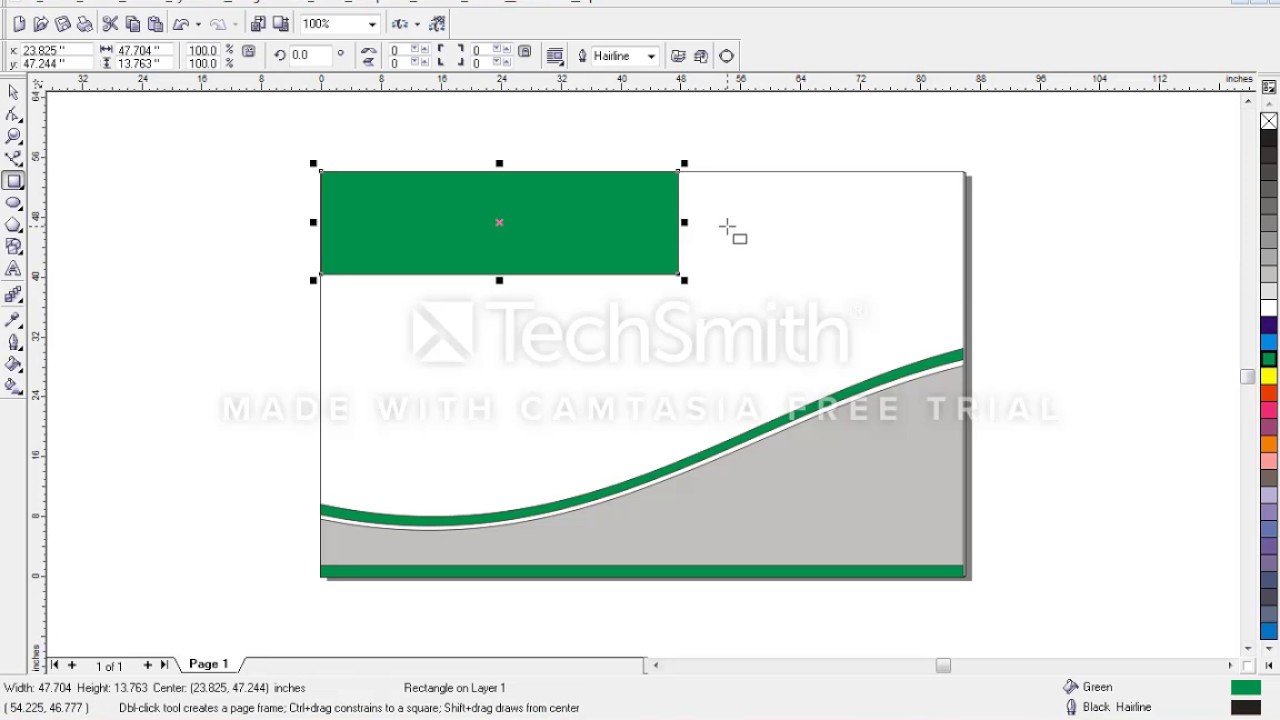The width and height of the screenshot is (1280, 720).
Task: Select the Text tool
Action: pyautogui.click(x=13, y=269)
